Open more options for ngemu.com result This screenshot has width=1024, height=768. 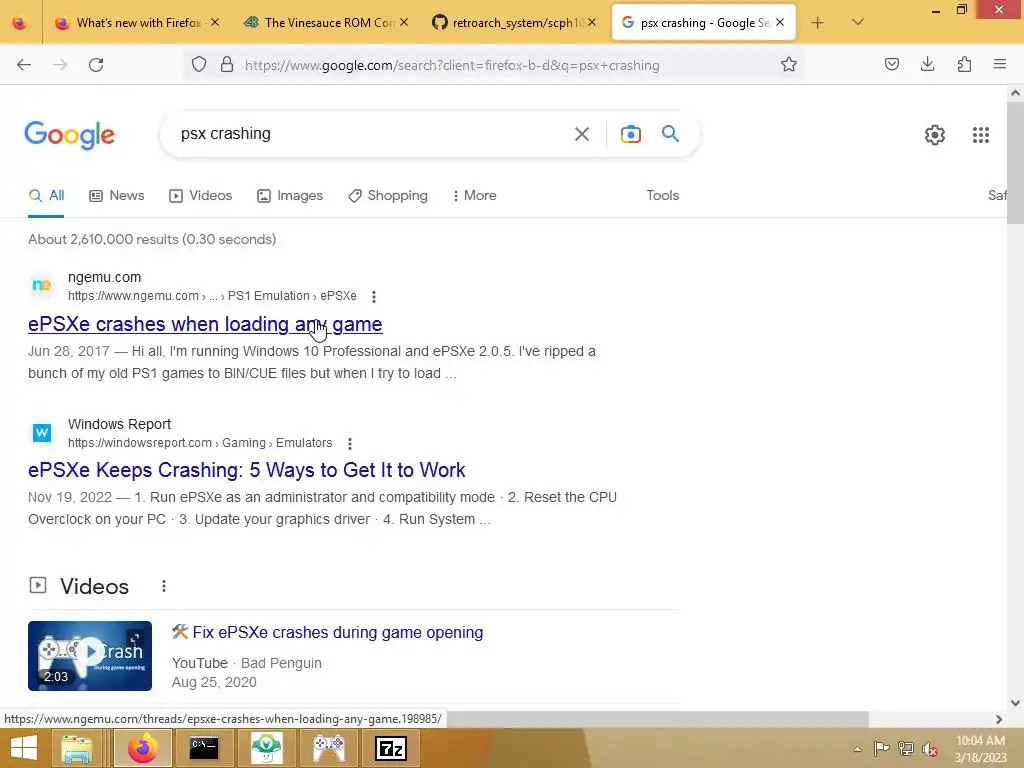click(x=374, y=296)
